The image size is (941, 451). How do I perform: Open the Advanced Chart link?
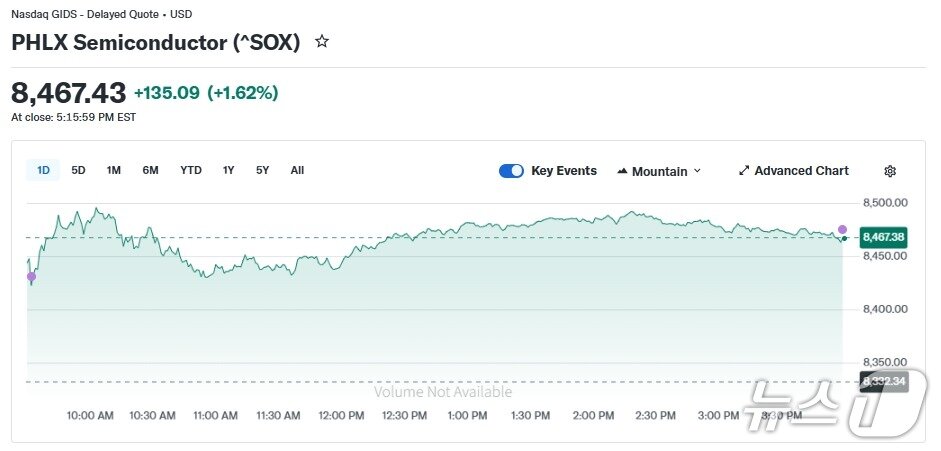(x=801, y=171)
